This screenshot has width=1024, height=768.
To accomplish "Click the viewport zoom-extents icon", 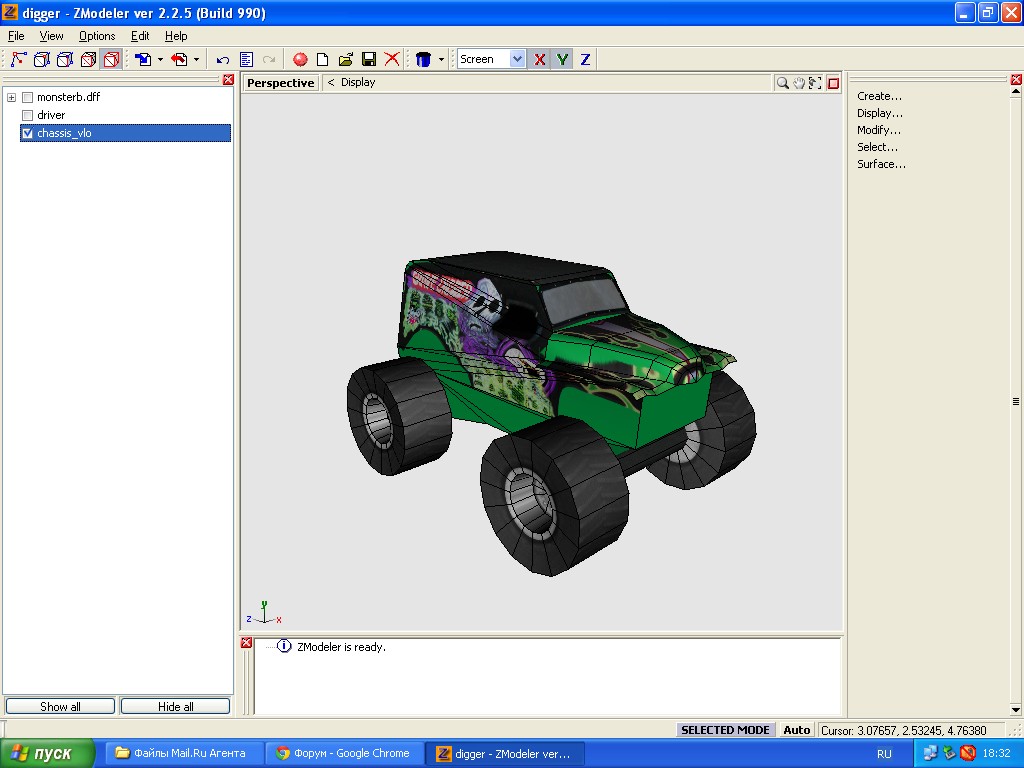I will point(815,83).
